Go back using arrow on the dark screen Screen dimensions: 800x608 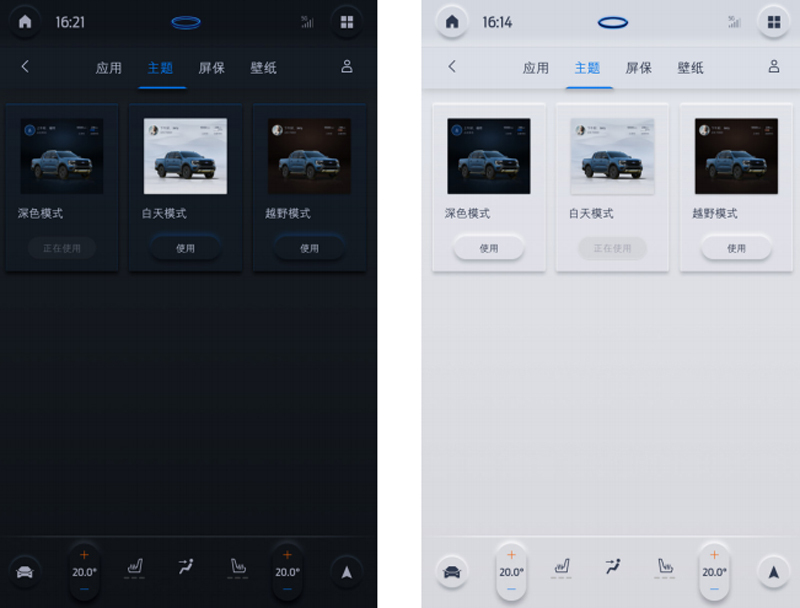tap(25, 67)
